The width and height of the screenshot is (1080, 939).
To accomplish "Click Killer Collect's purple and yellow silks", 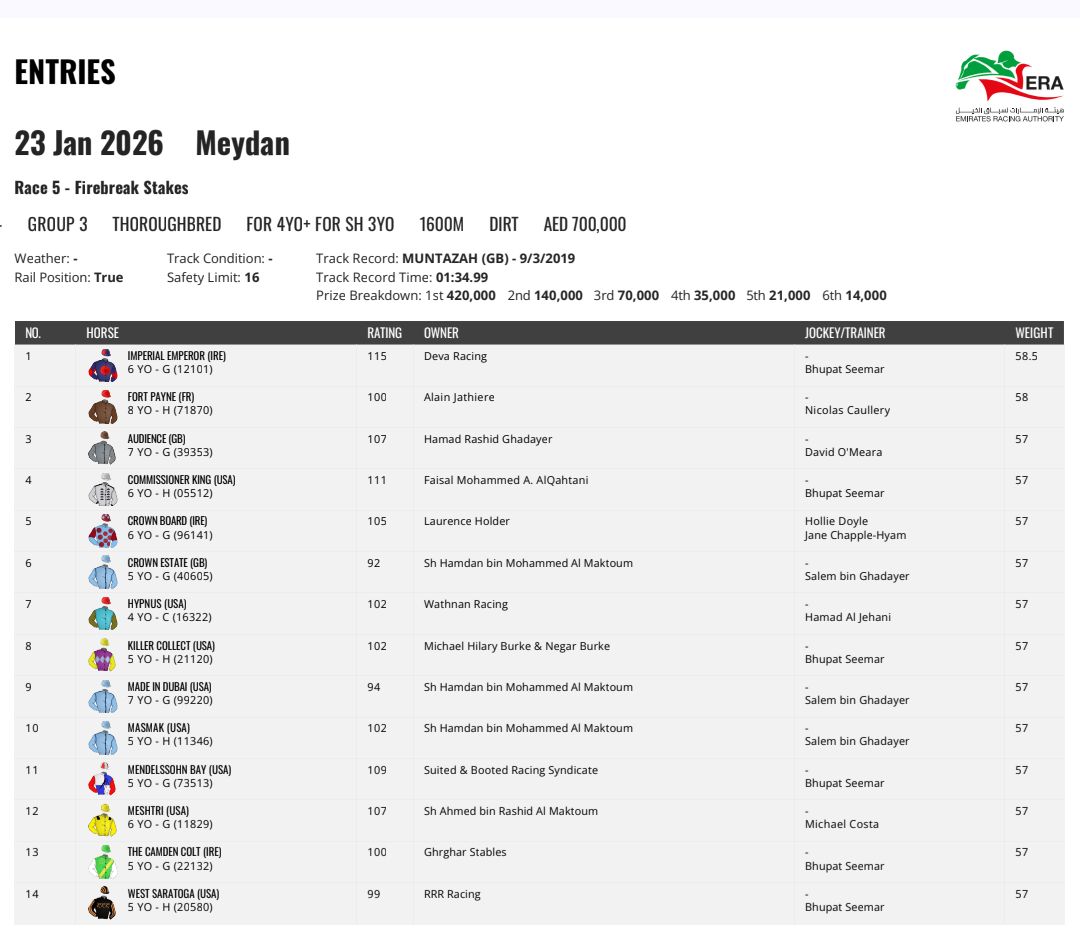I will 103,656.
